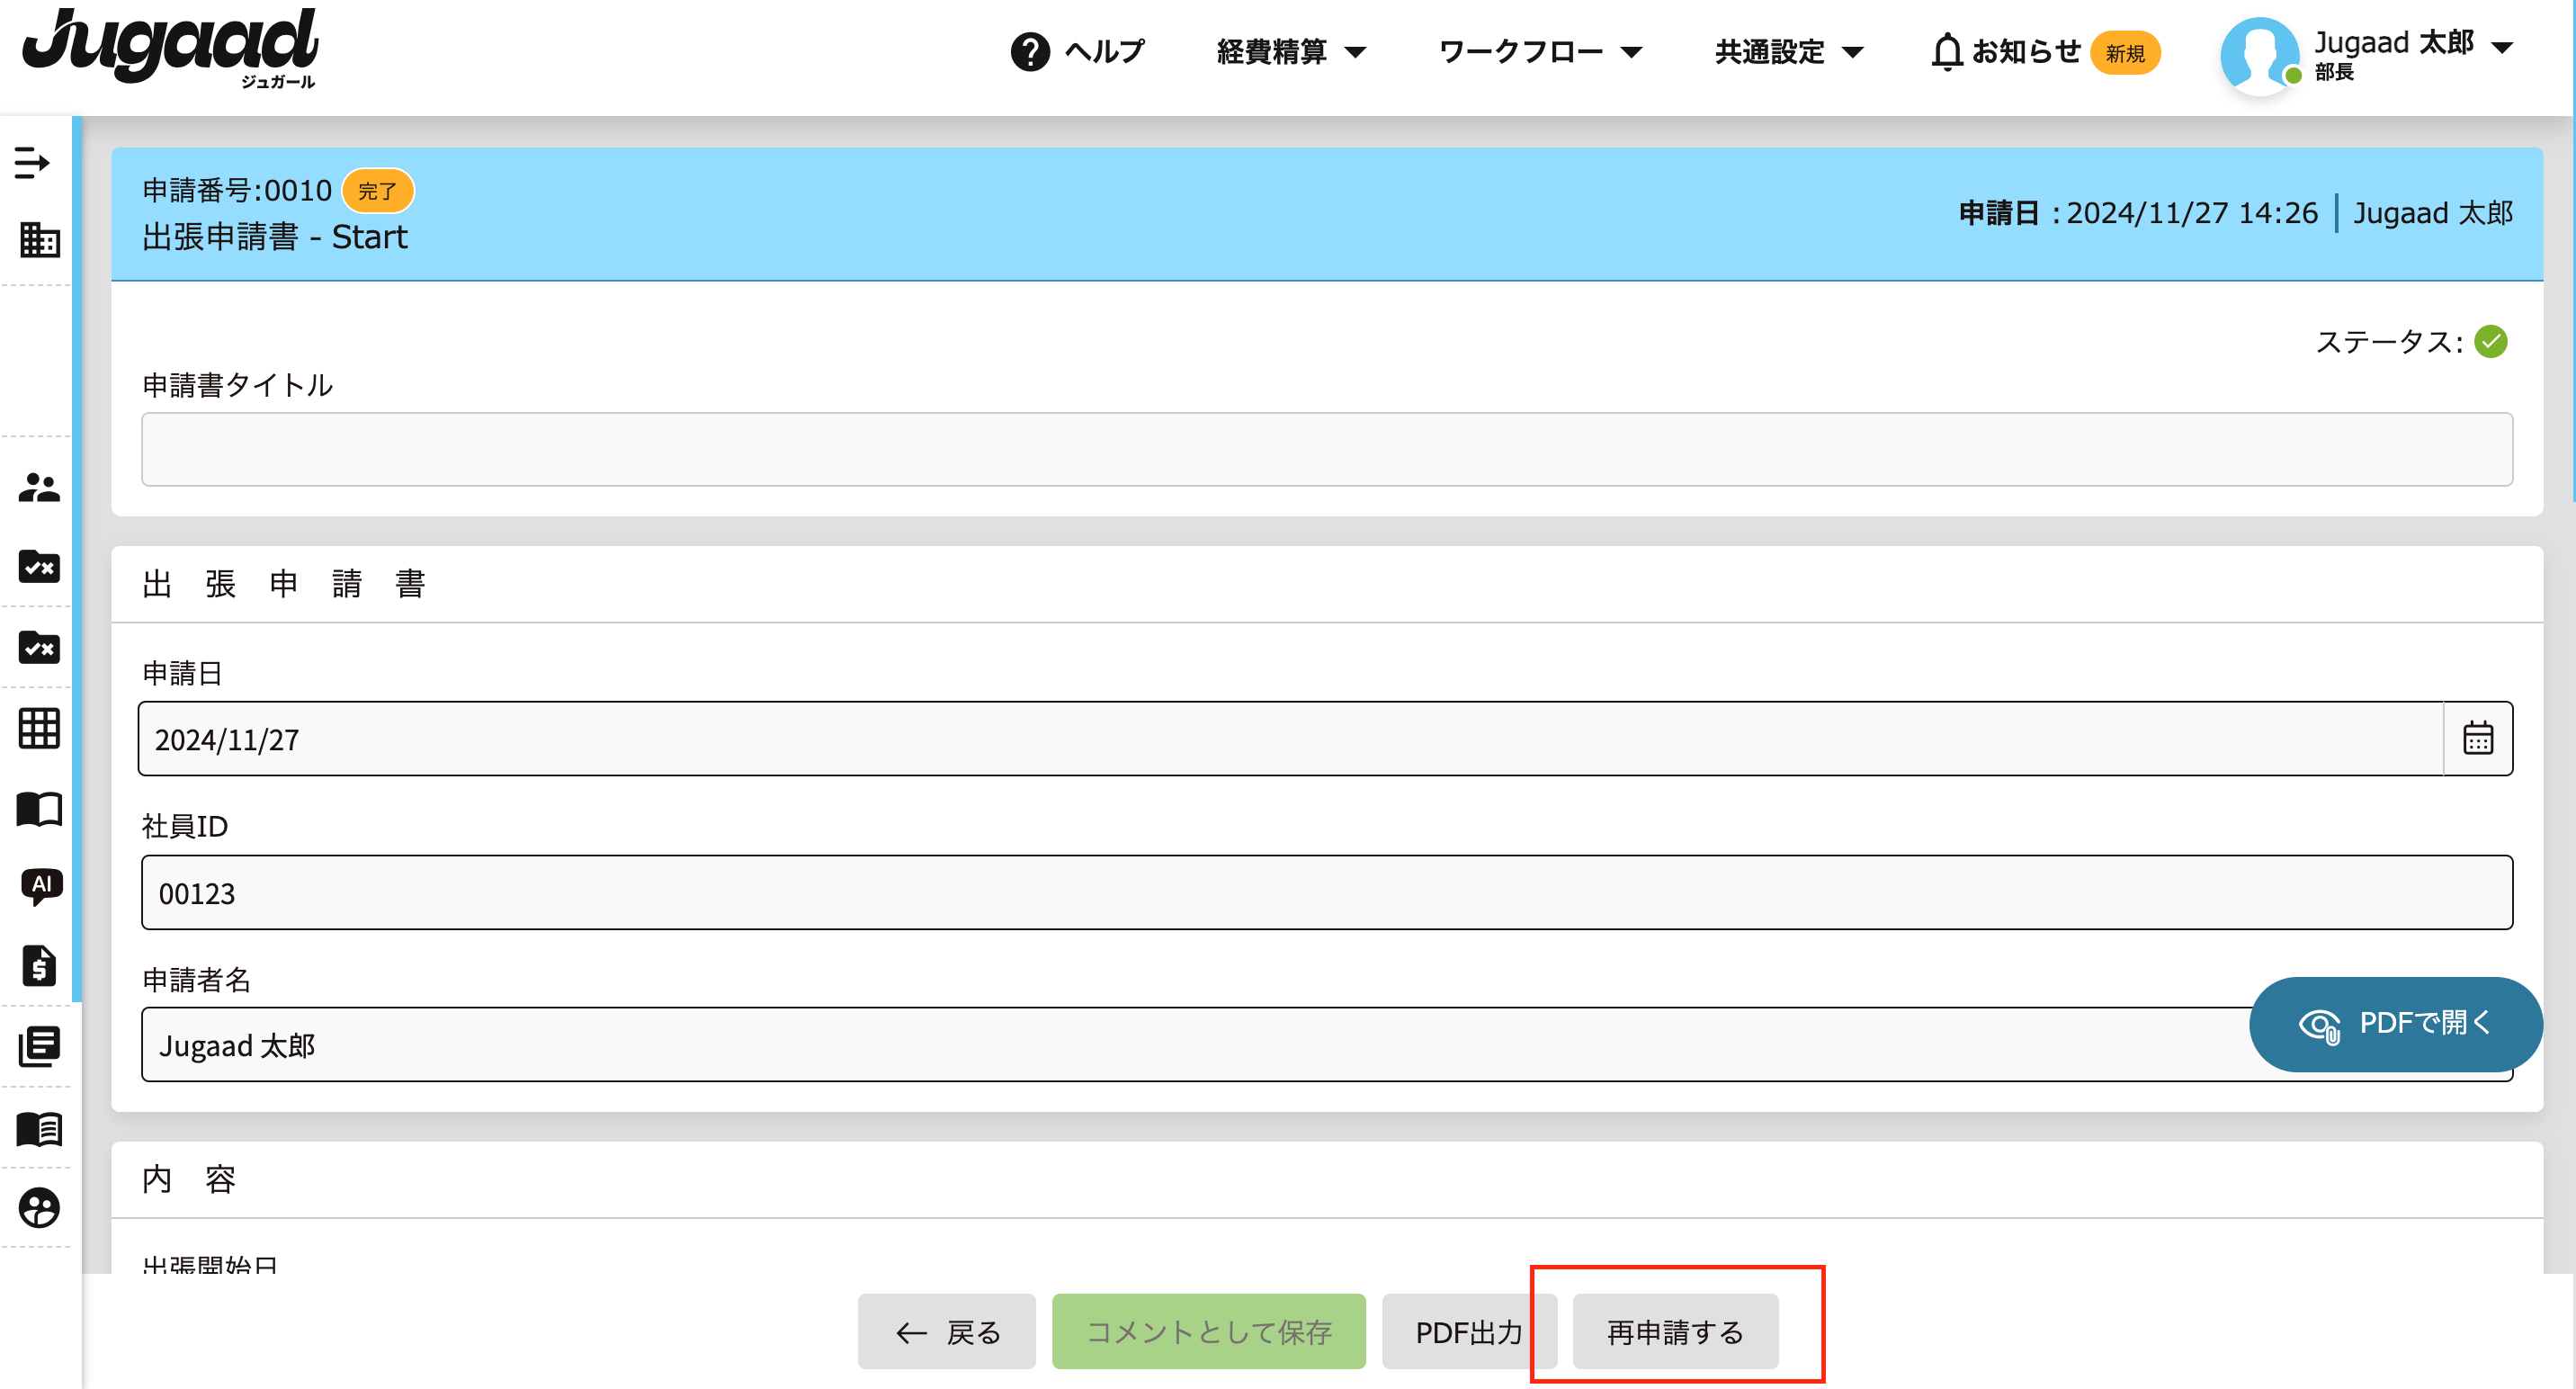Open the お知らせ bell notifications
The height and width of the screenshot is (1389, 2576).
click(1947, 52)
